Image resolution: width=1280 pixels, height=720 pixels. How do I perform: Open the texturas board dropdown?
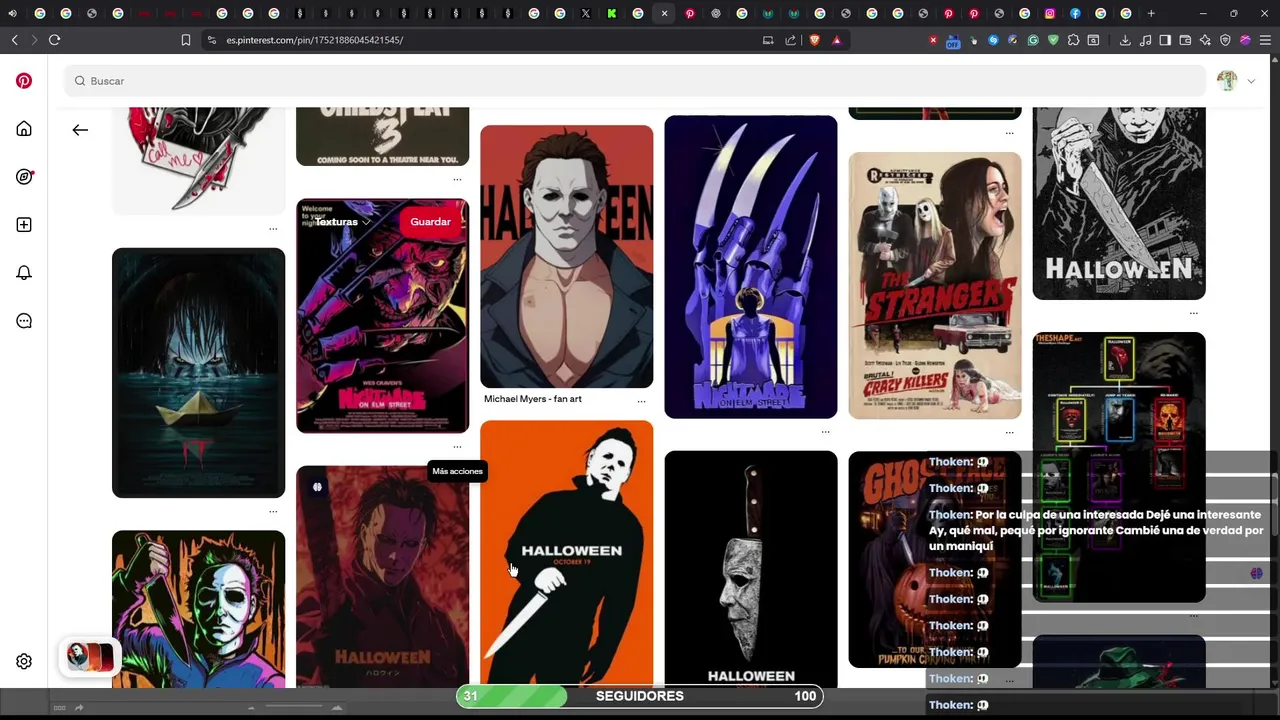[343, 222]
